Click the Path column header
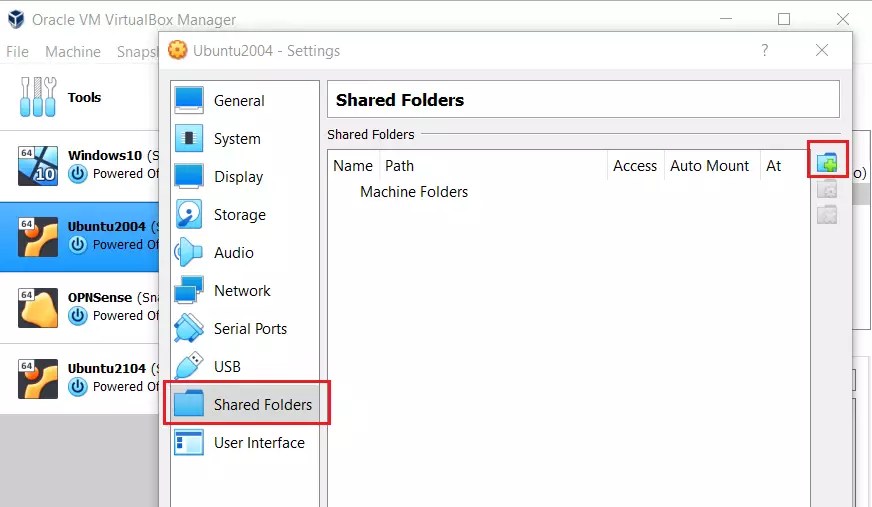The image size is (872, 507). point(493,166)
